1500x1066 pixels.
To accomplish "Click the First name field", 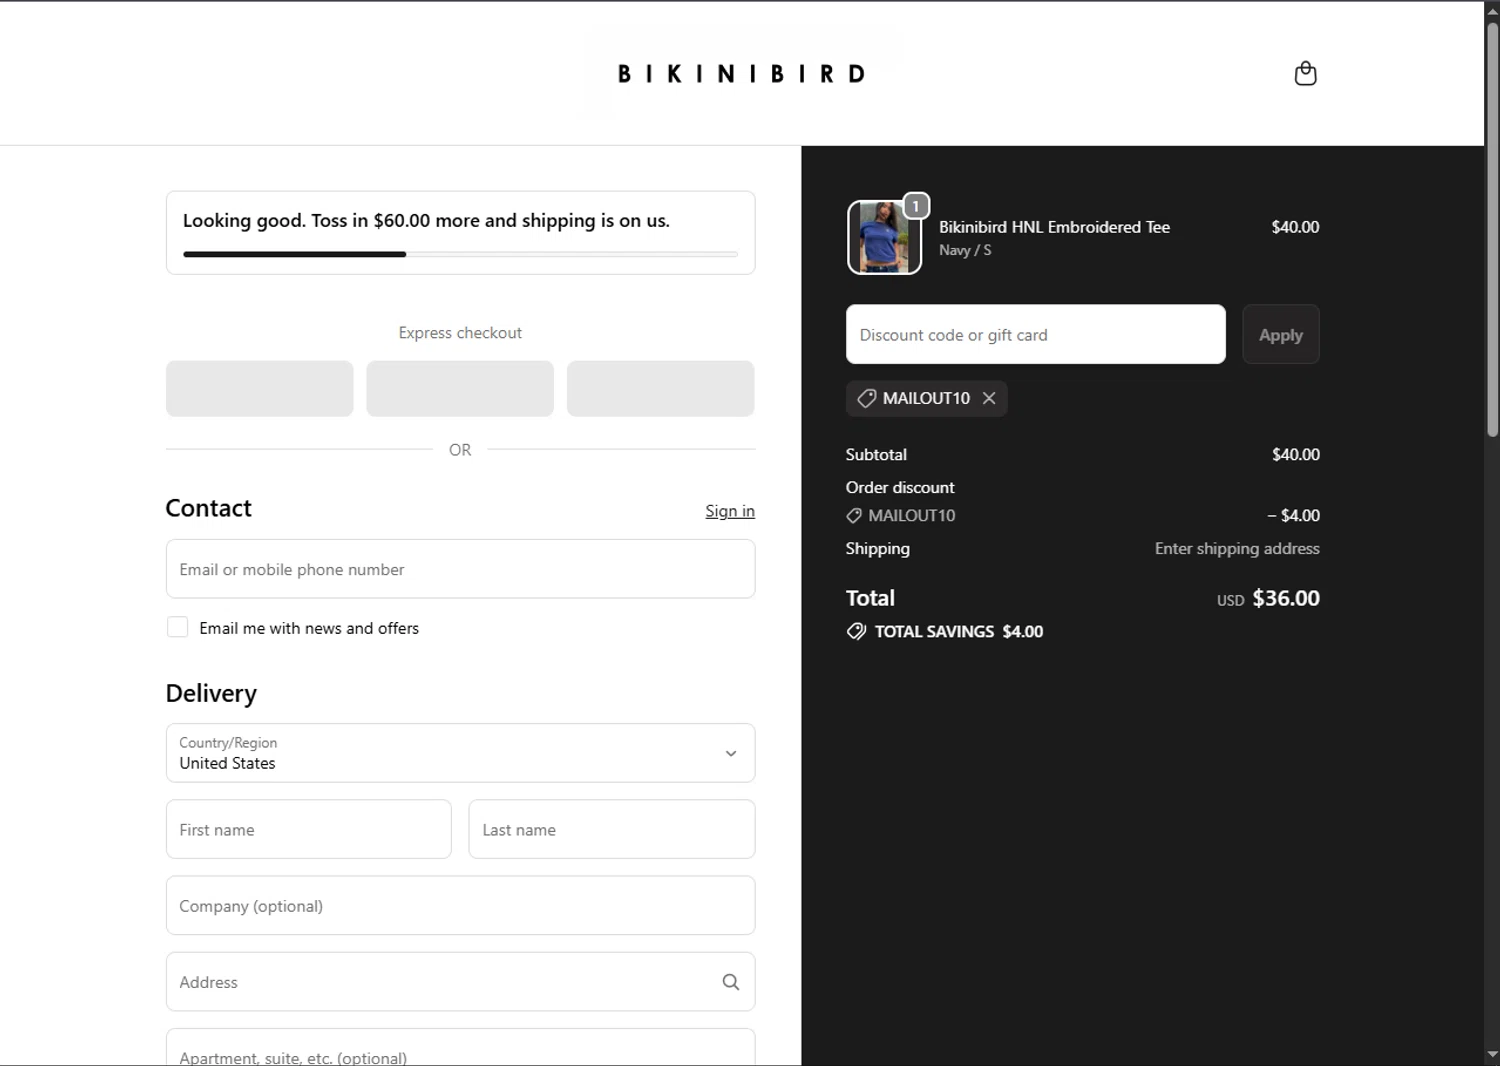I will click(x=308, y=829).
